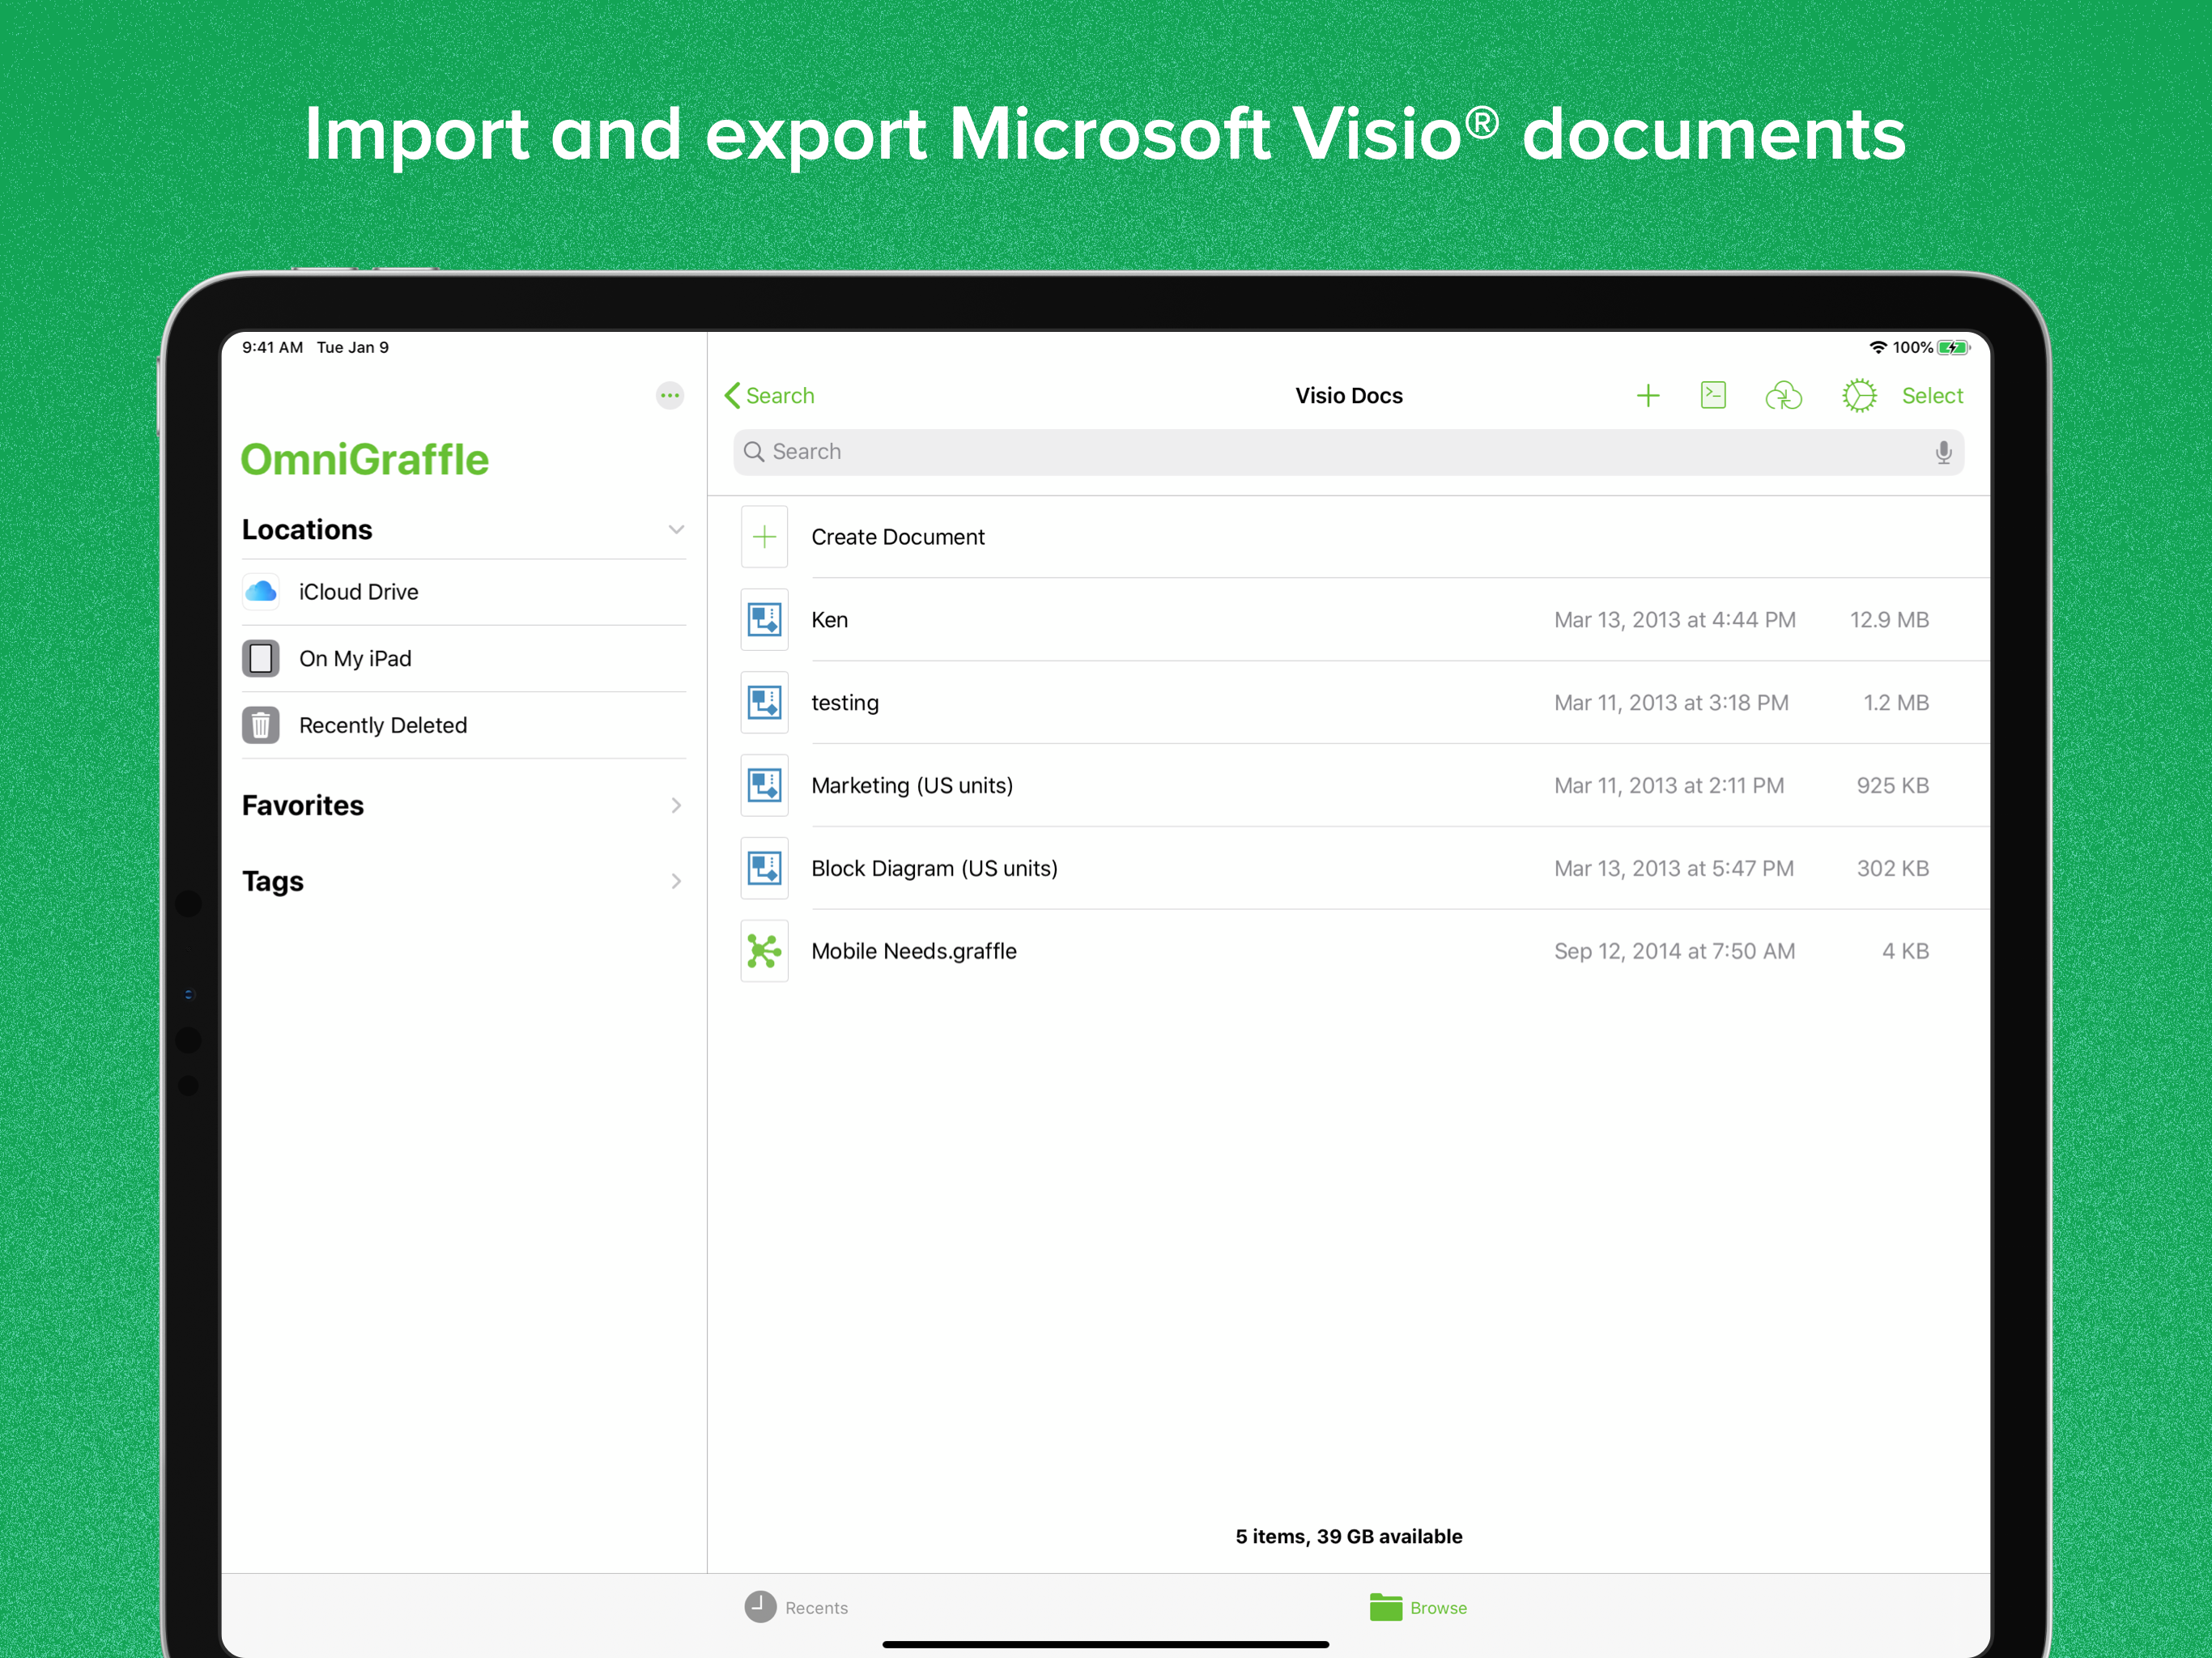The height and width of the screenshot is (1658, 2212).
Task: Tap the Select button
Action: 1931,396
